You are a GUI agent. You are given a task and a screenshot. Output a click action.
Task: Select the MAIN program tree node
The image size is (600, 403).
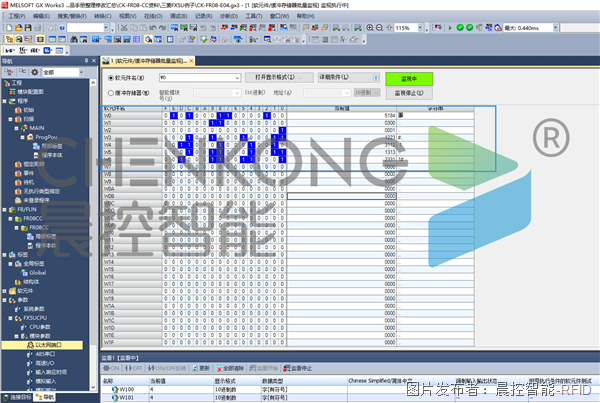click(x=36, y=128)
